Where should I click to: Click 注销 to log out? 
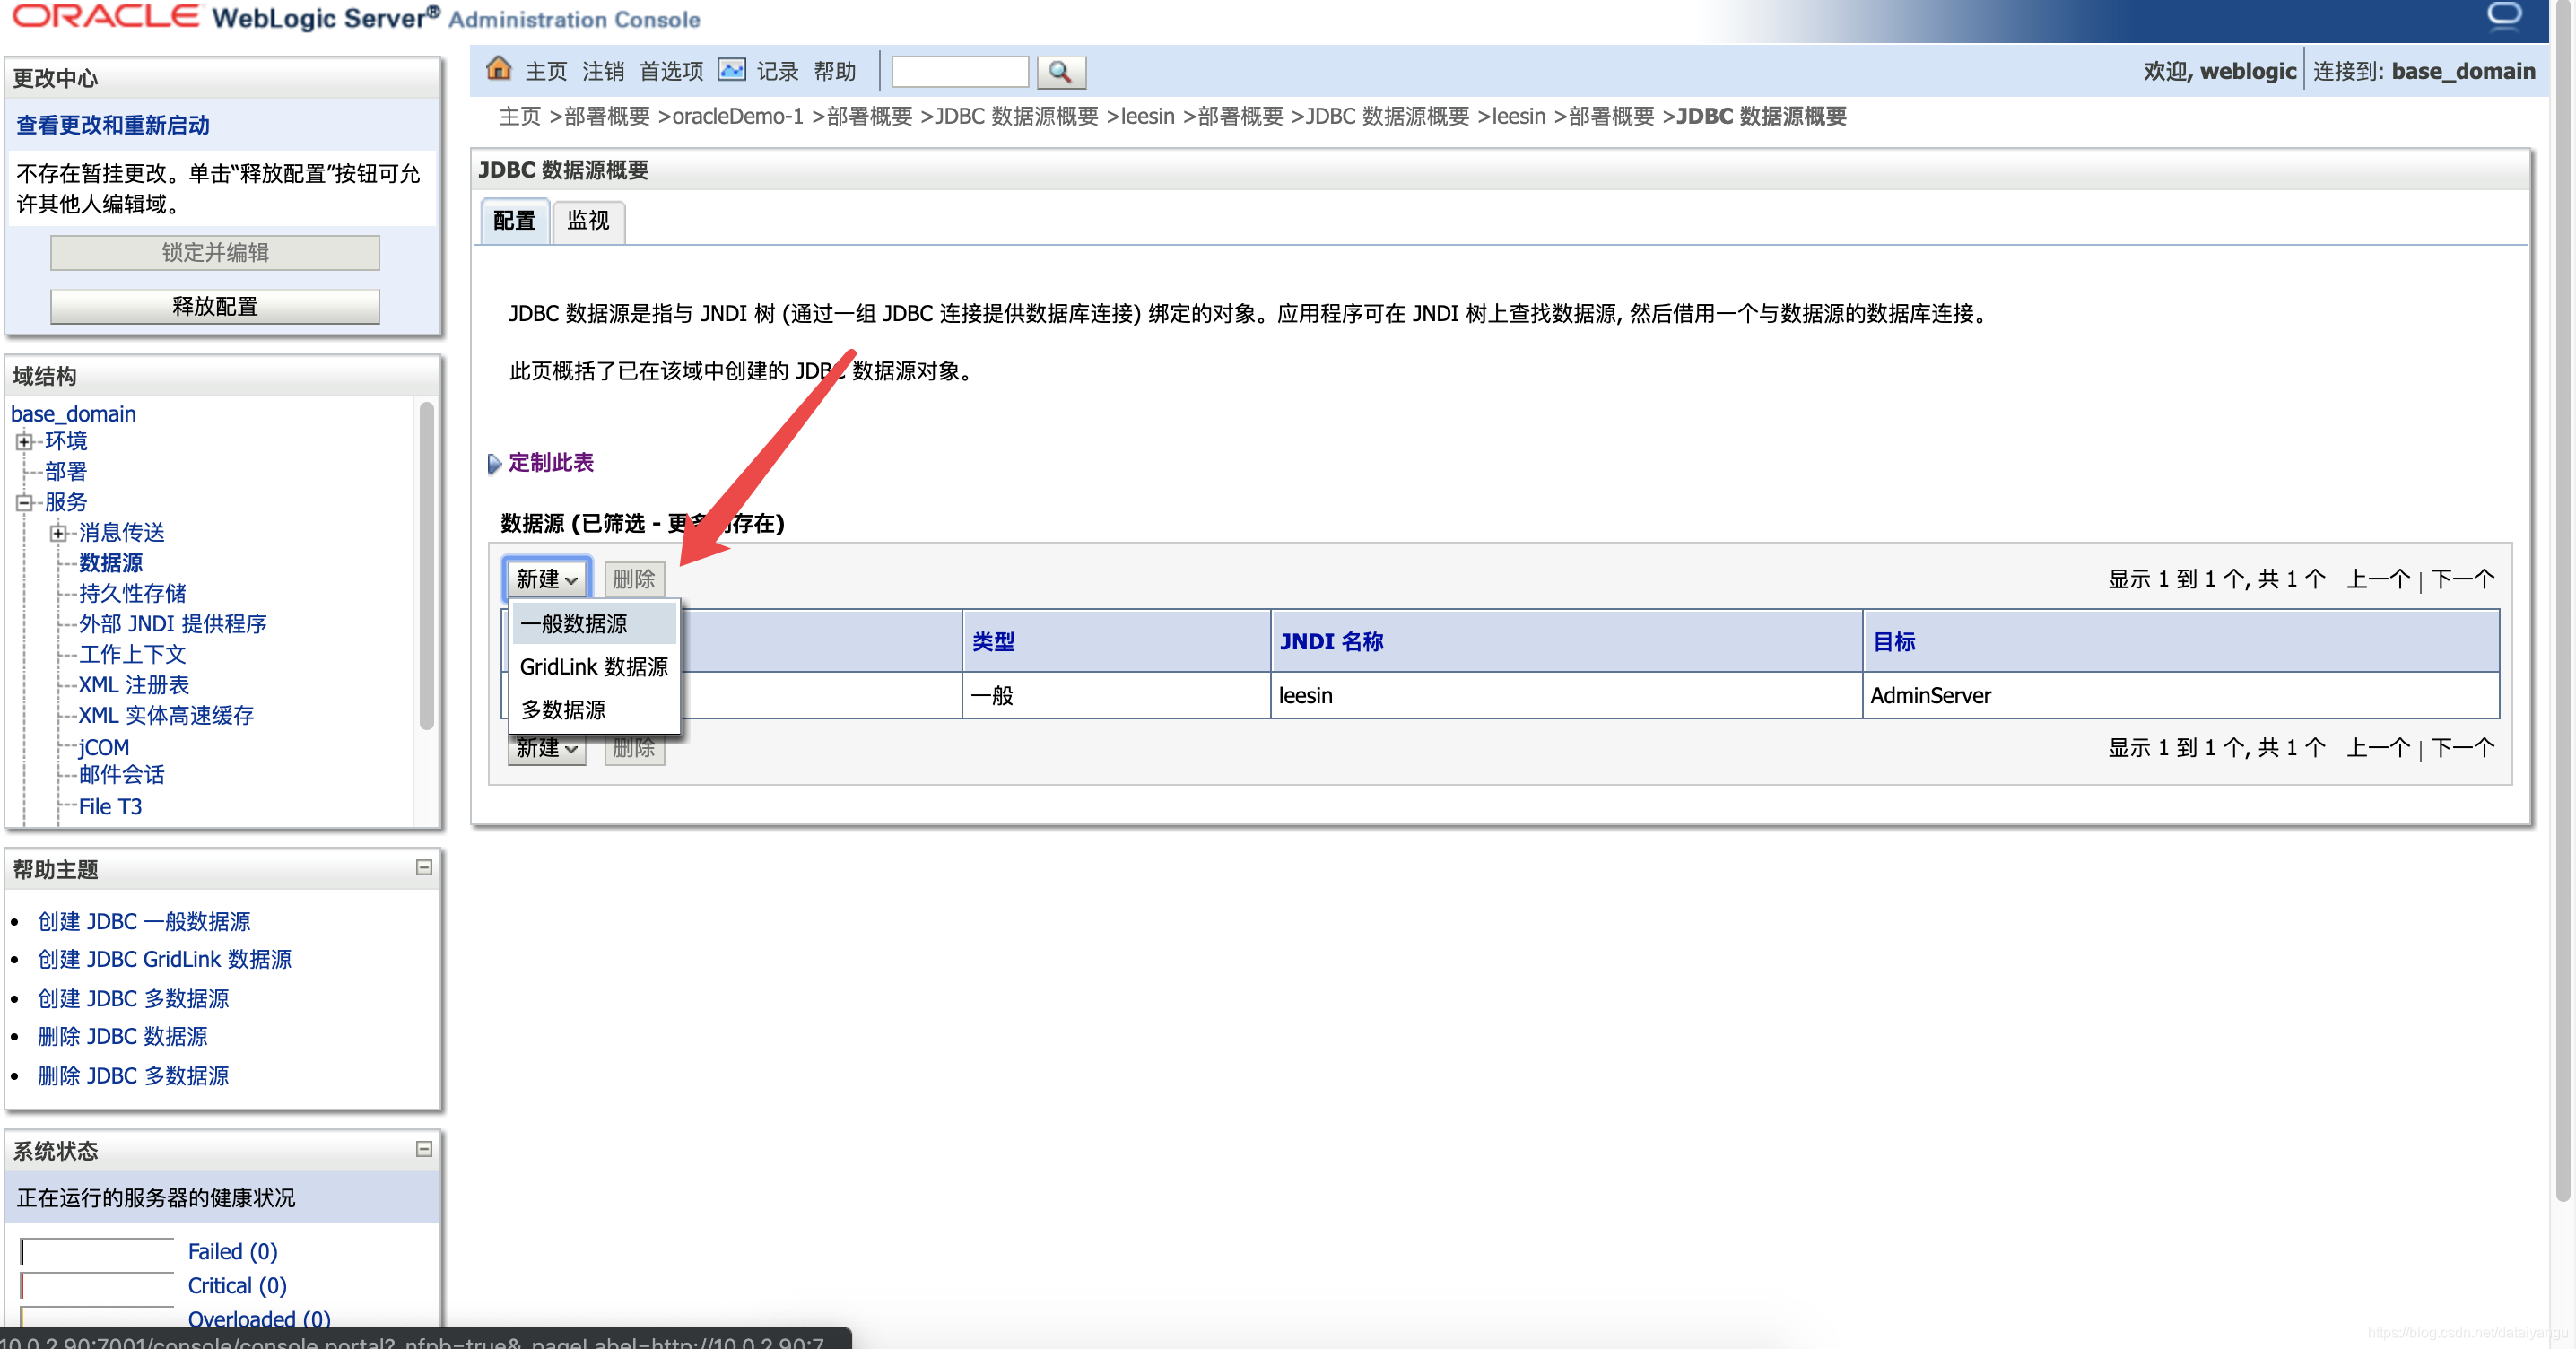point(603,72)
